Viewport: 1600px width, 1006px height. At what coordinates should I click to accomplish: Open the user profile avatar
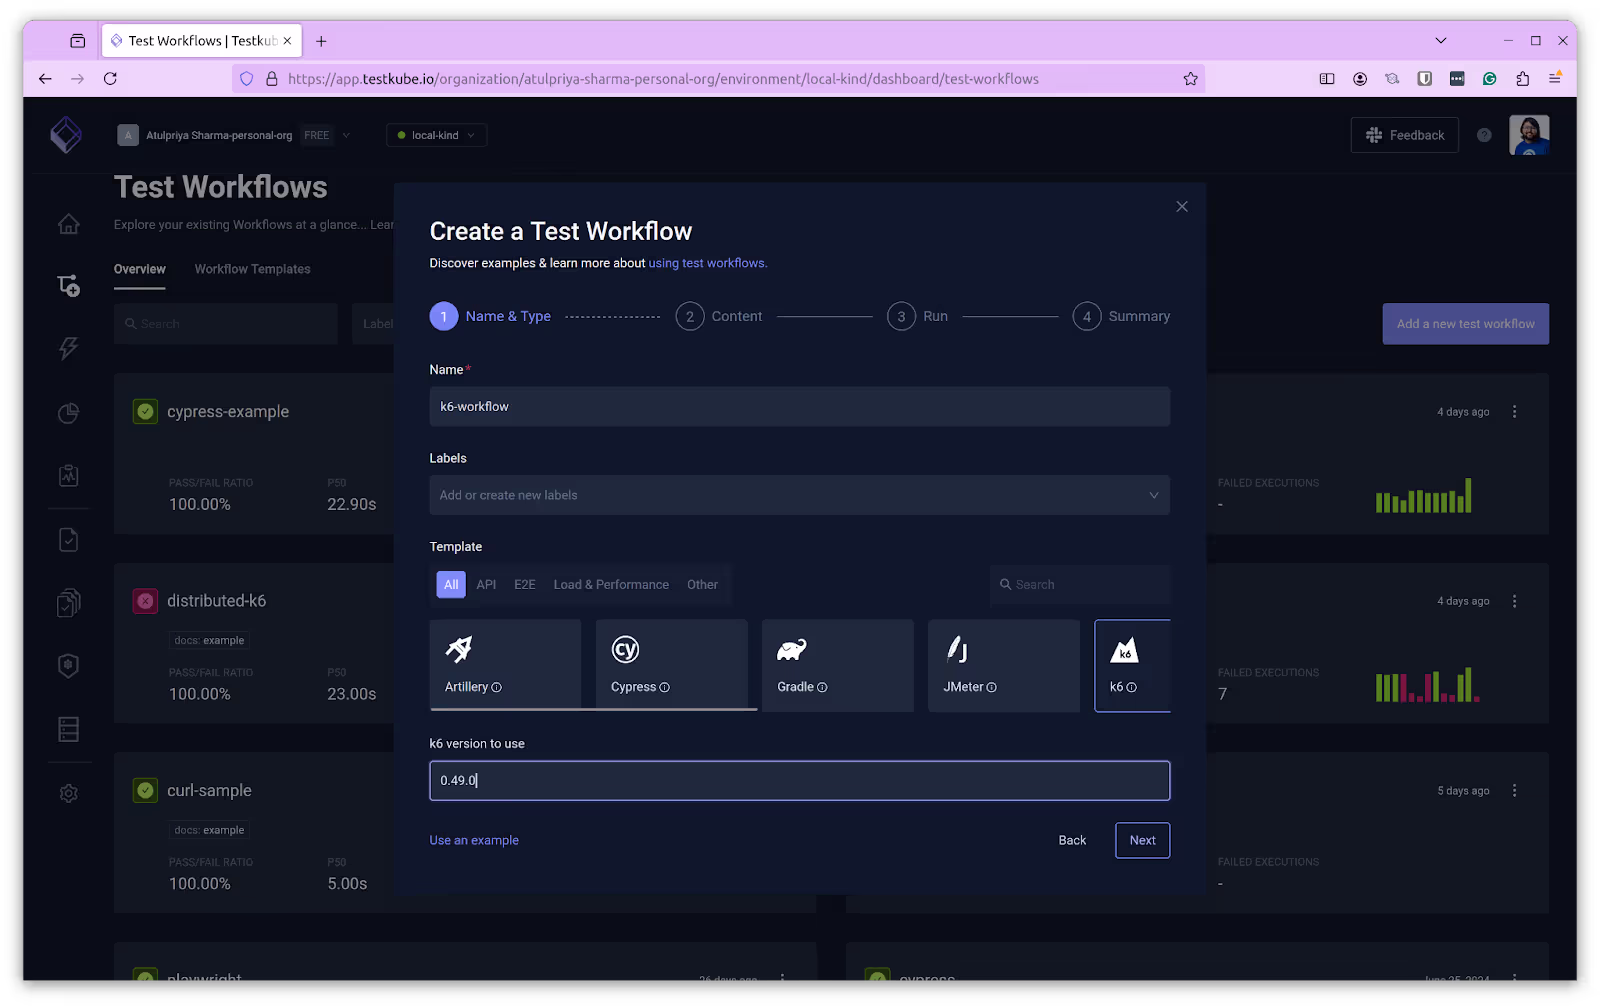point(1529,135)
